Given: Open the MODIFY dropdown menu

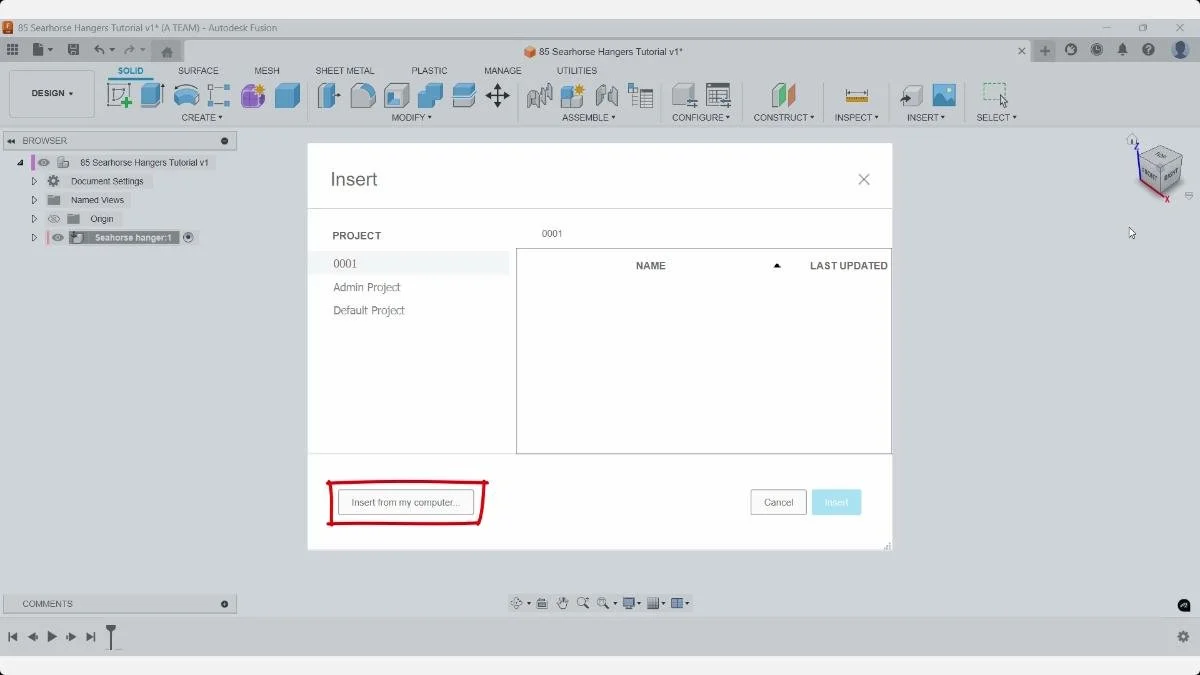Looking at the screenshot, I should point(411,118).
